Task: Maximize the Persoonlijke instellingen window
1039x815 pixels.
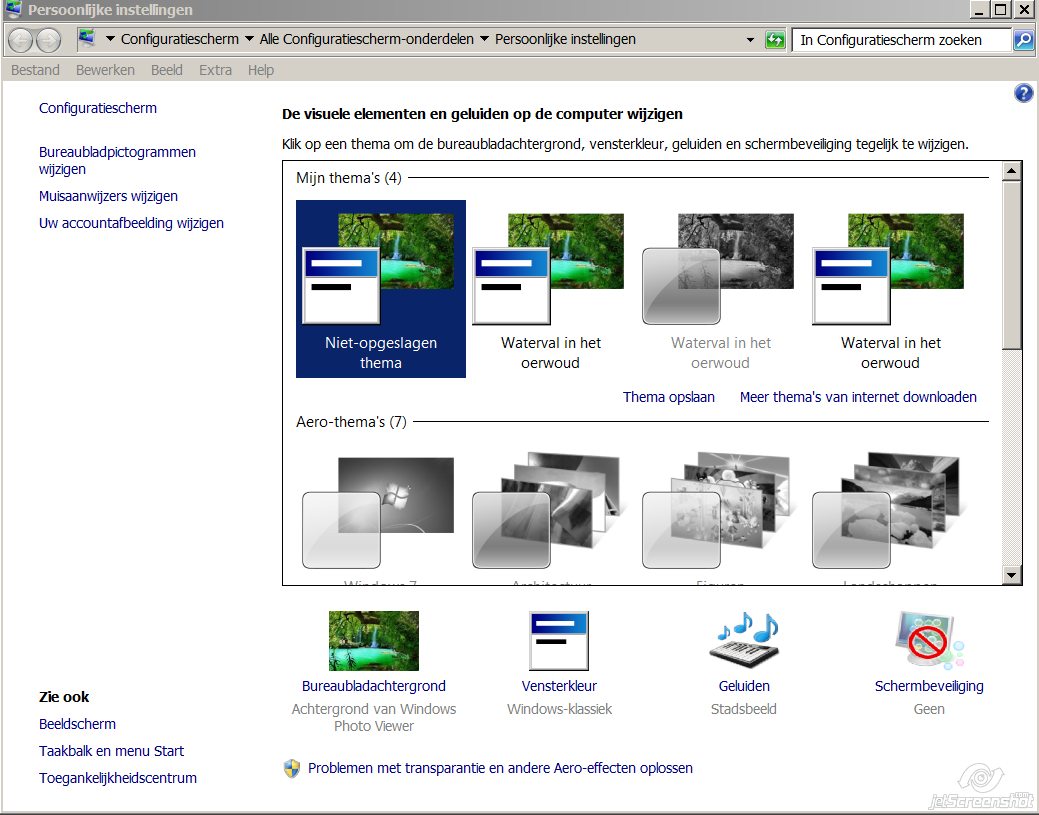Action: point(1001,9)
